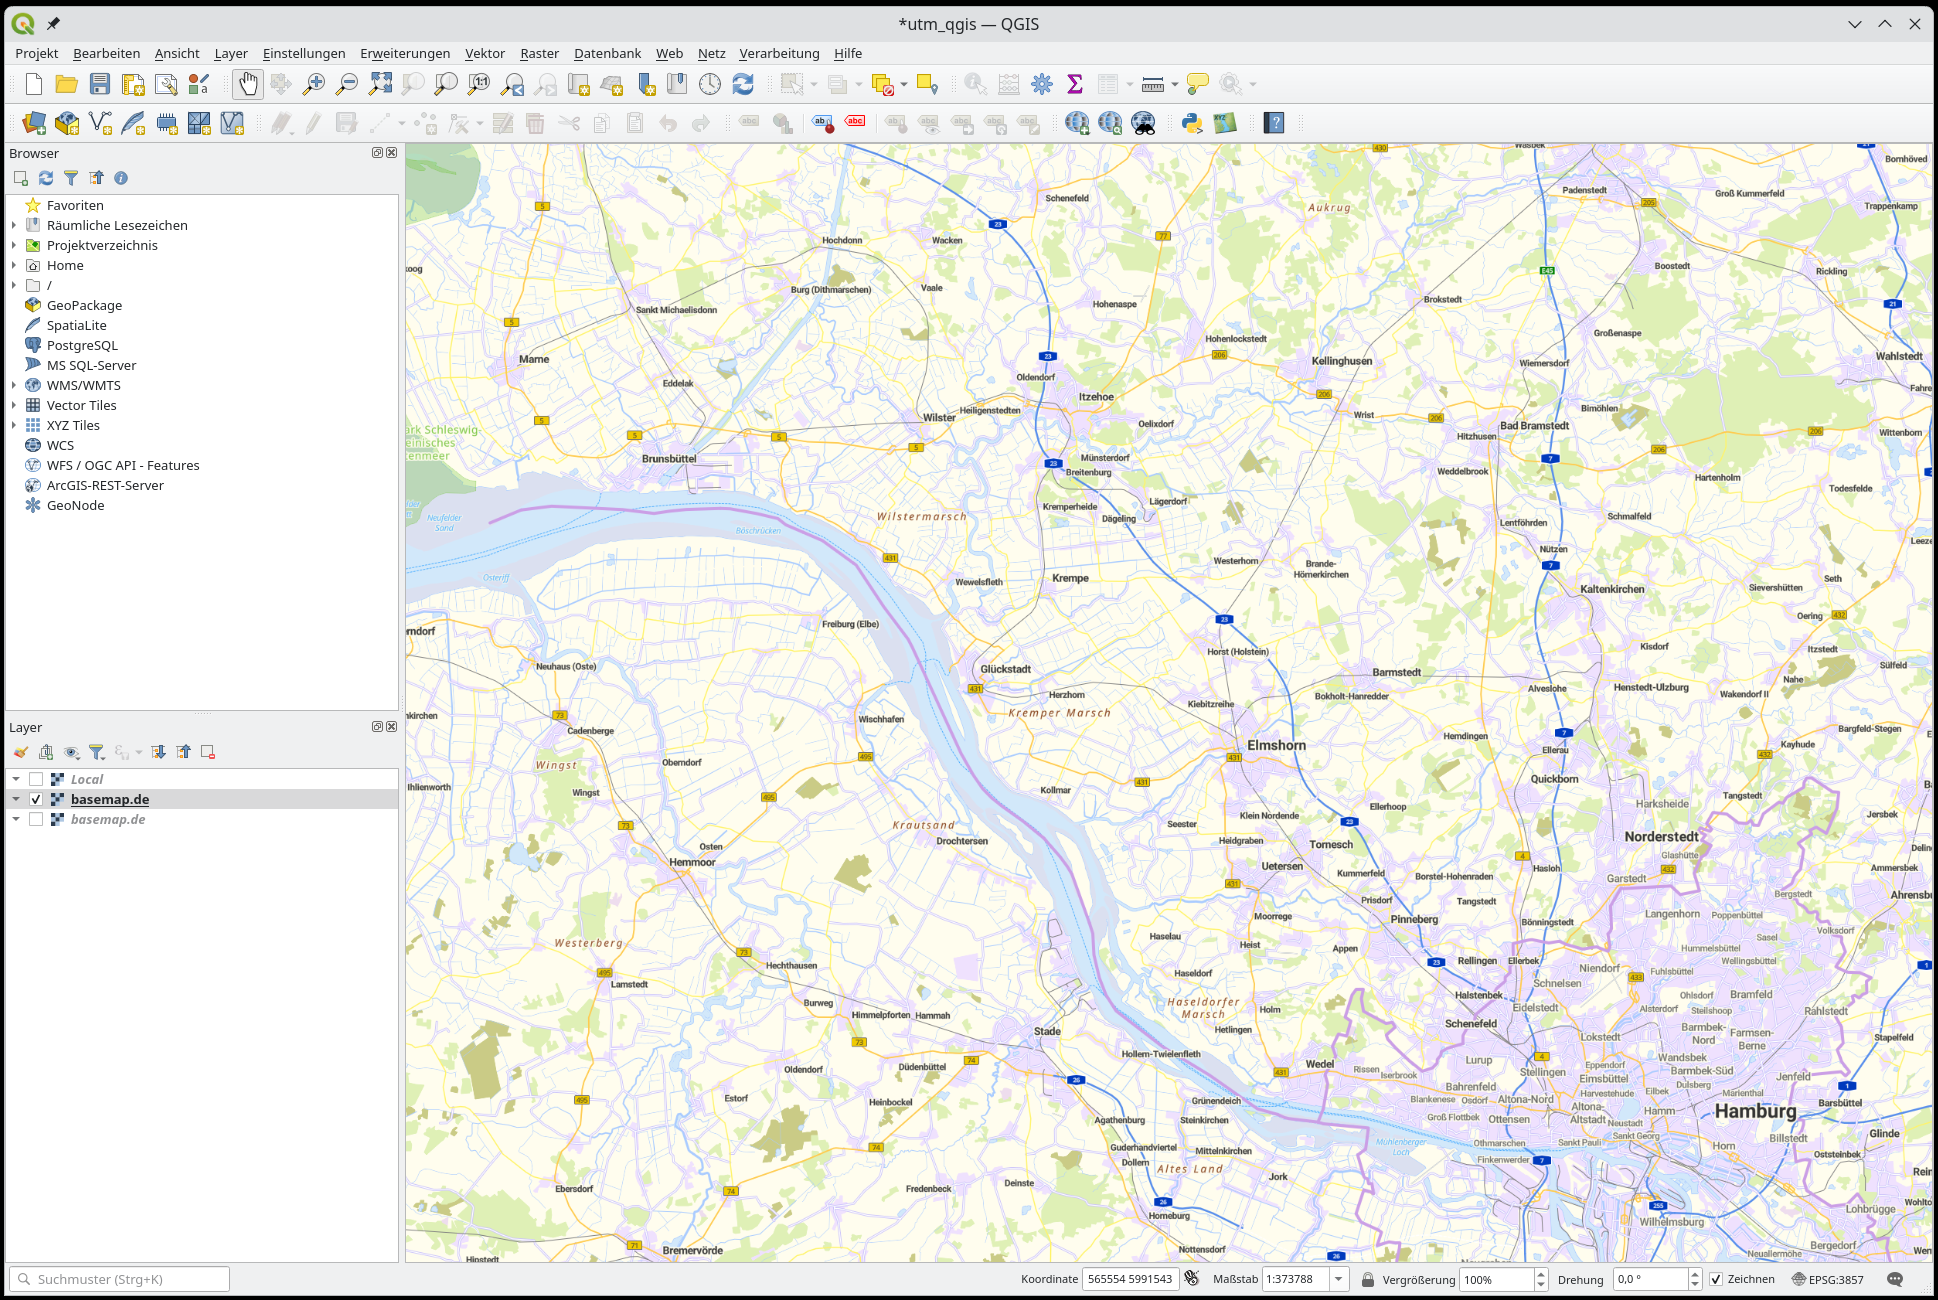Filter the Browser panel
Screen dimensions: 1938x1300
[x=71, y=178]
